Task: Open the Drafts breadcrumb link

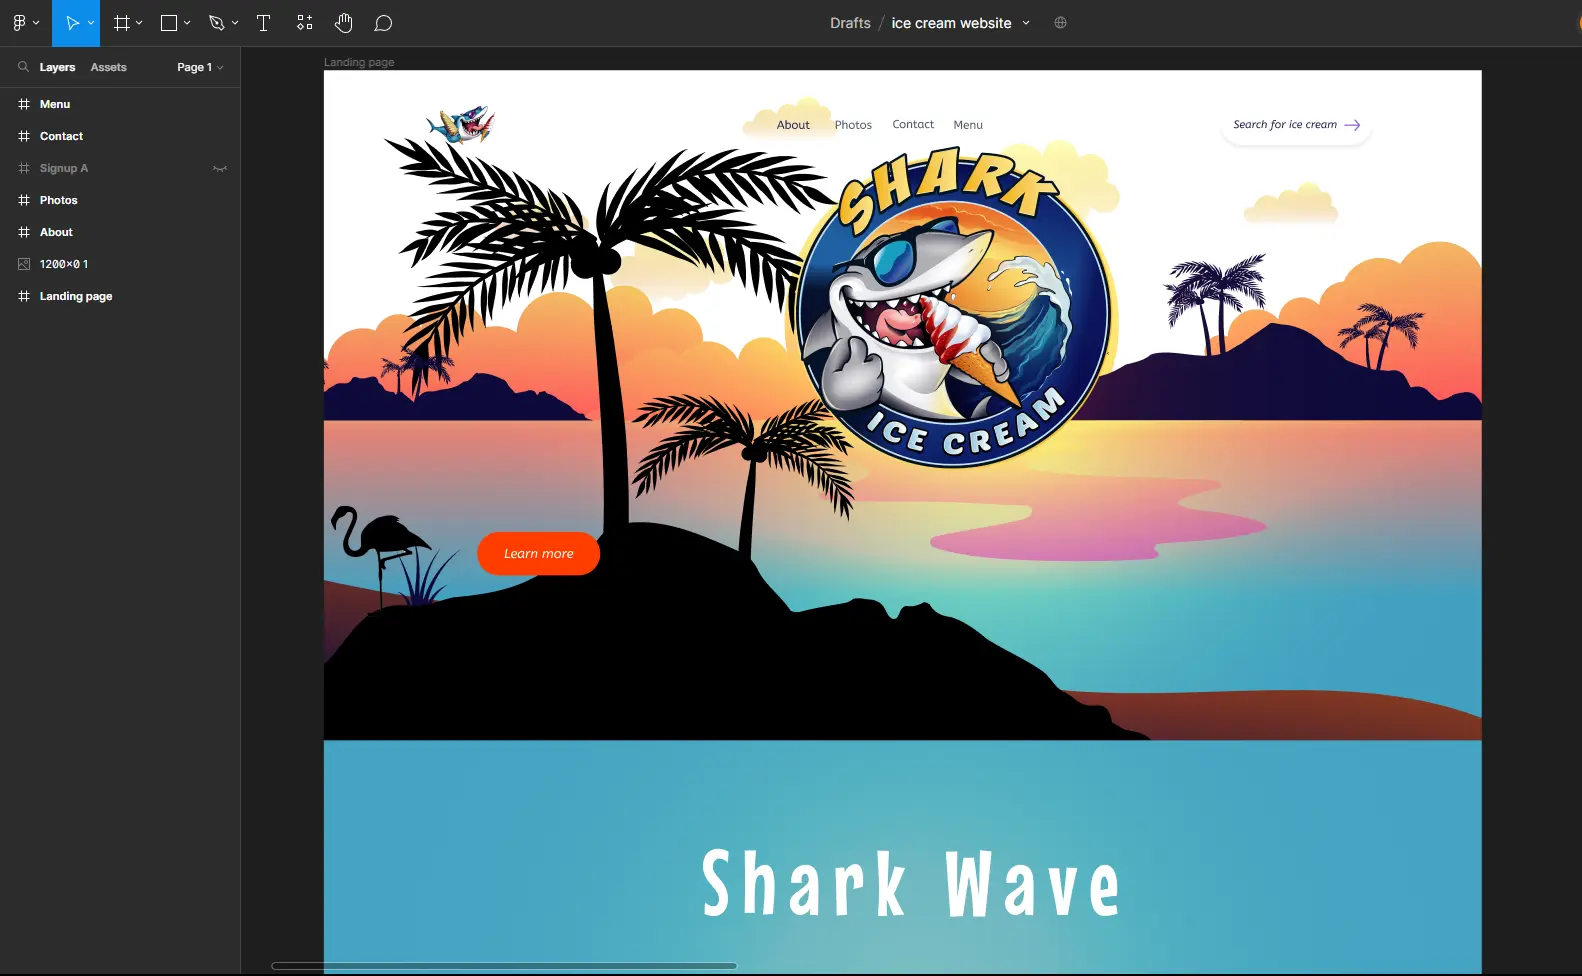Action: (x=850, y=23)
